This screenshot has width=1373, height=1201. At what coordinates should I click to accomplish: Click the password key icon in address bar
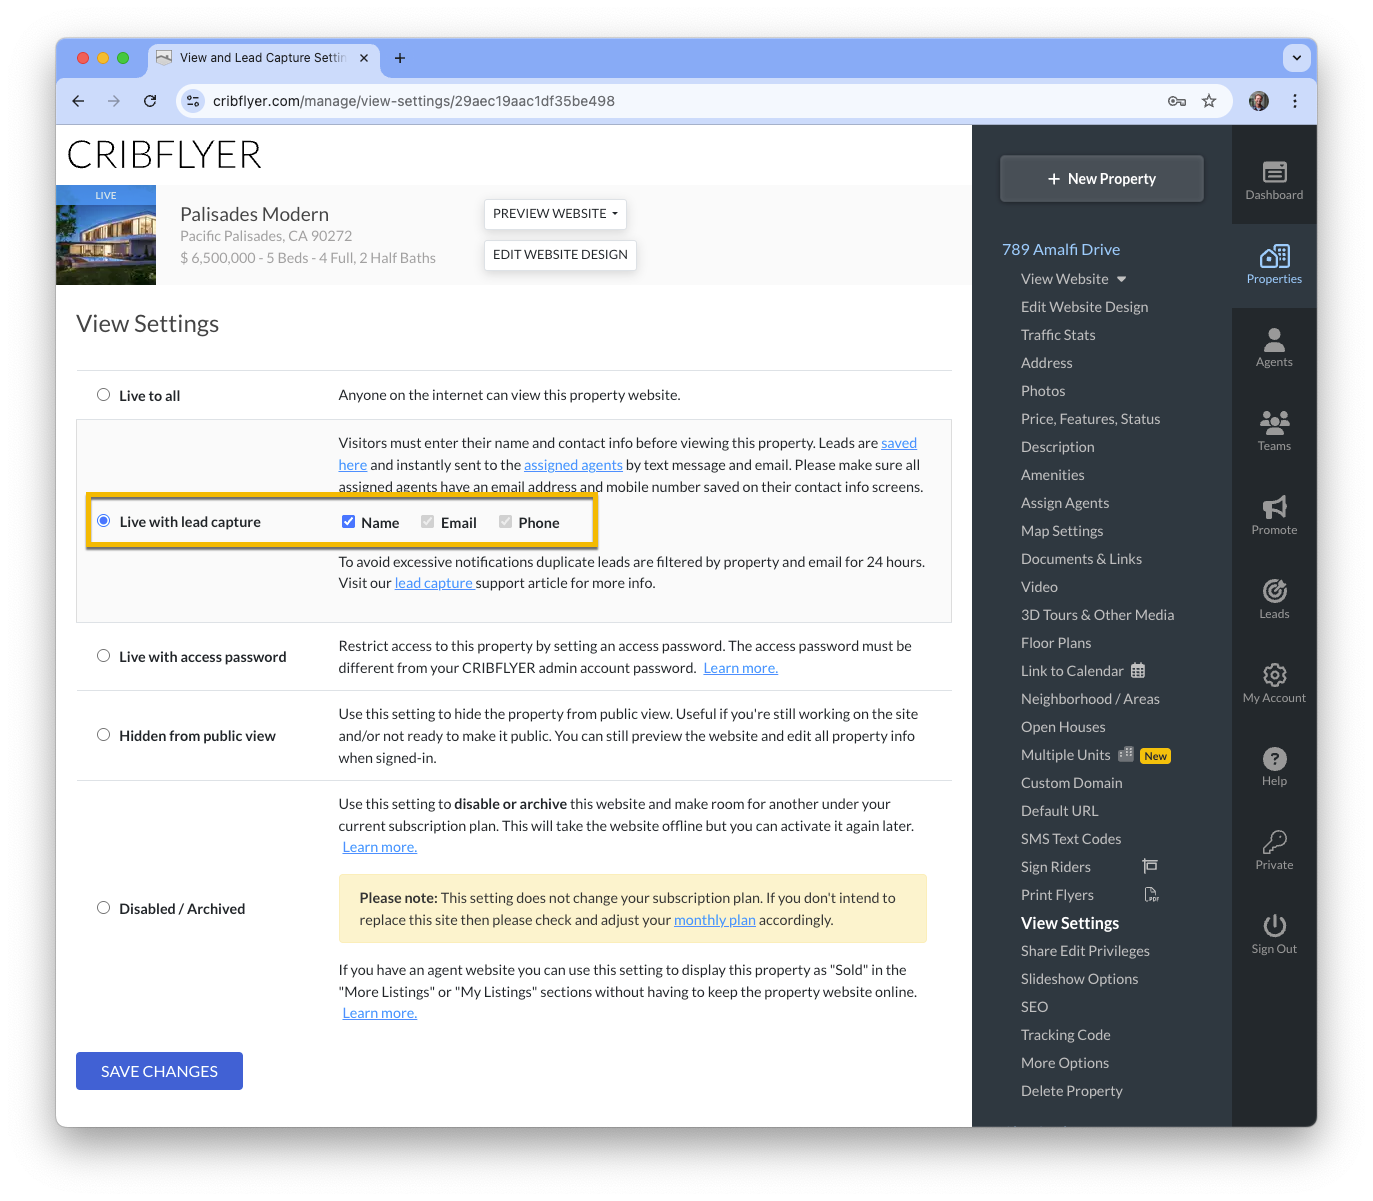[1177, 101]
